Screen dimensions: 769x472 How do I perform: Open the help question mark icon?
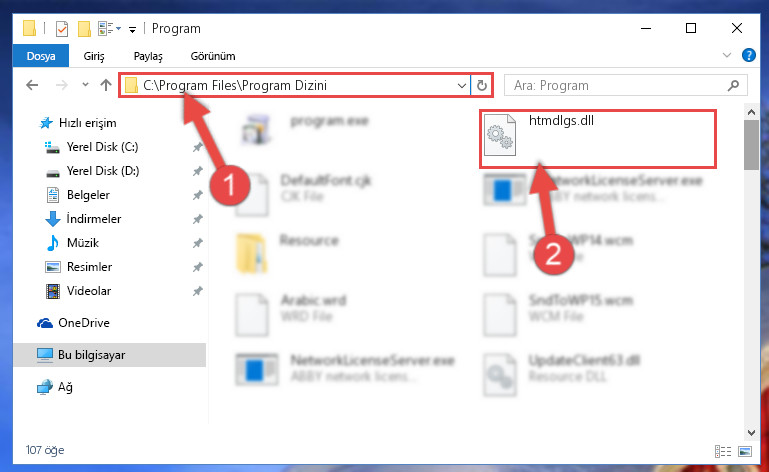pos(749,55)
